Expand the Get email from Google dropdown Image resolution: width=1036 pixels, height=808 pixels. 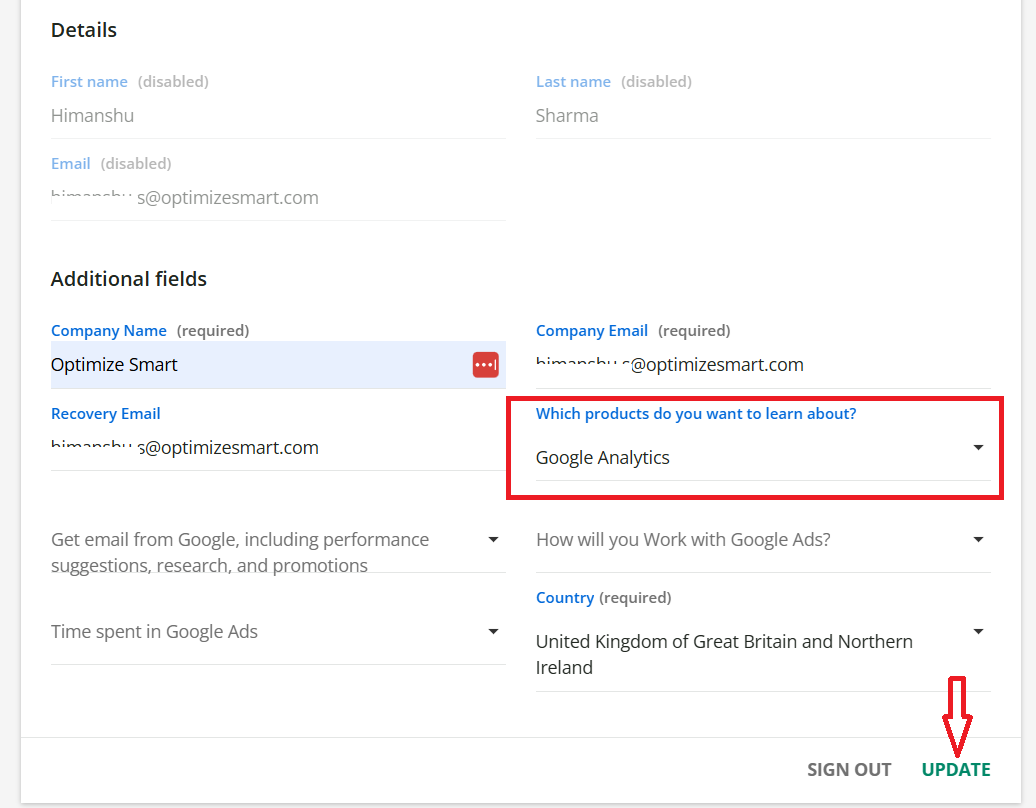click(493, 540)
